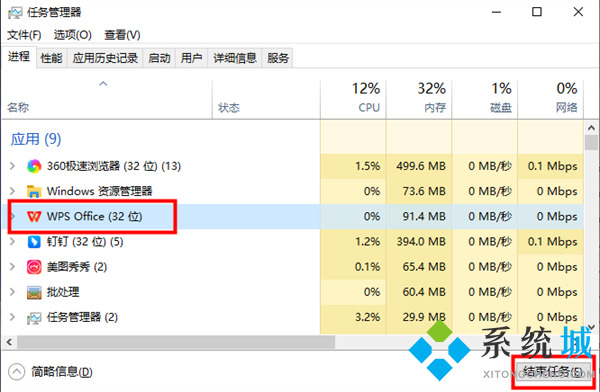600x392 pixels.
Task: Open the 选项(O) menu
Action: [x=73, y=35]
